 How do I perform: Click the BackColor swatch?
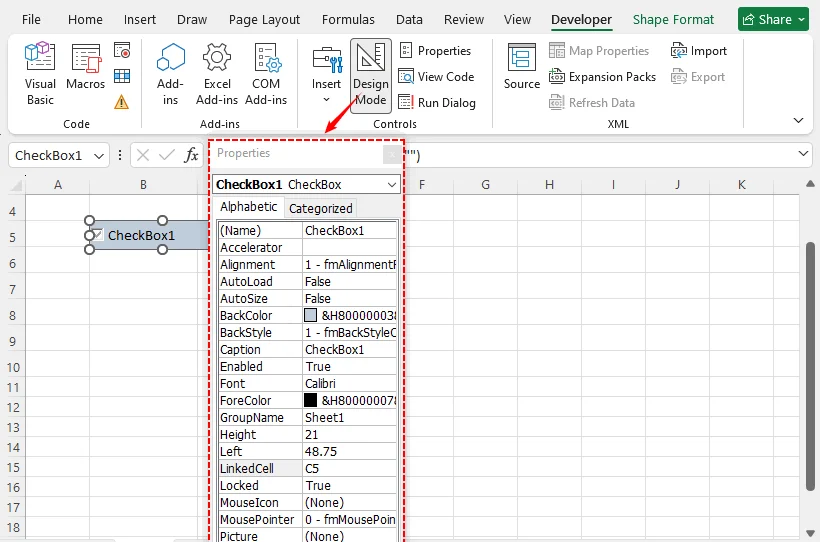(311, 315)
